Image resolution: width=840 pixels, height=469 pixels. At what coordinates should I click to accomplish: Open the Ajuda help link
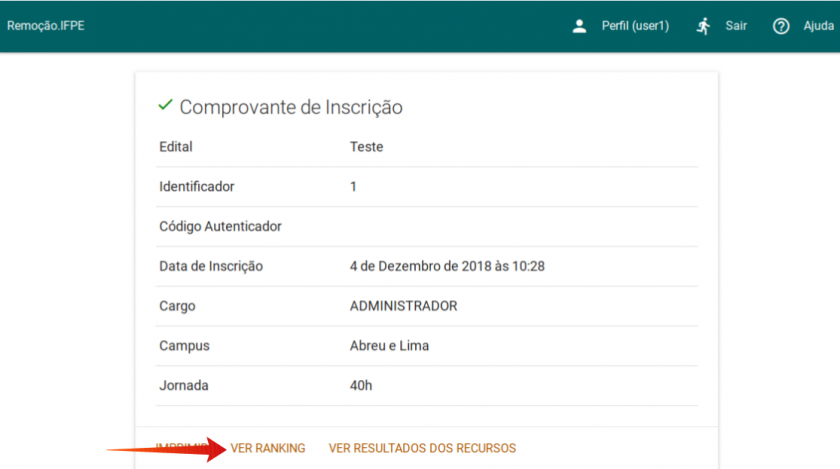818,26
